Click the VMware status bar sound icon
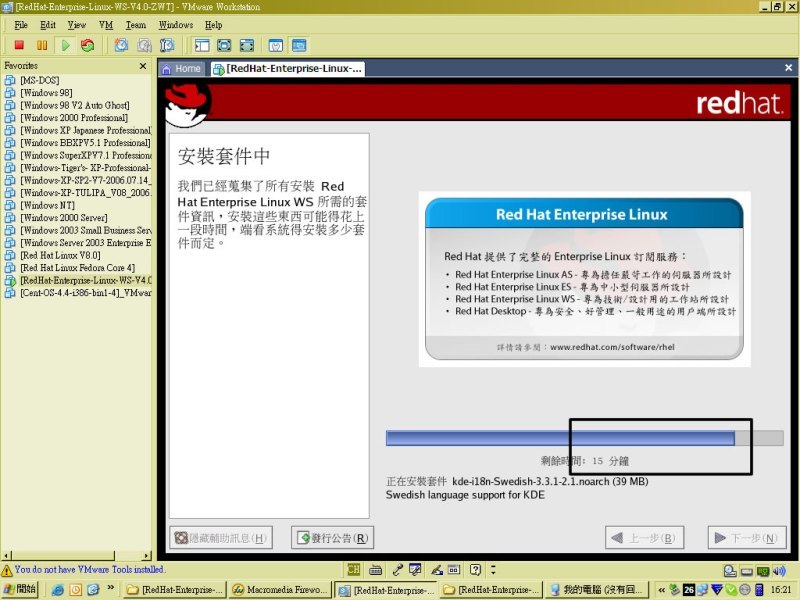800x600 pixels. pyautogui.click(x=779, y=571)
